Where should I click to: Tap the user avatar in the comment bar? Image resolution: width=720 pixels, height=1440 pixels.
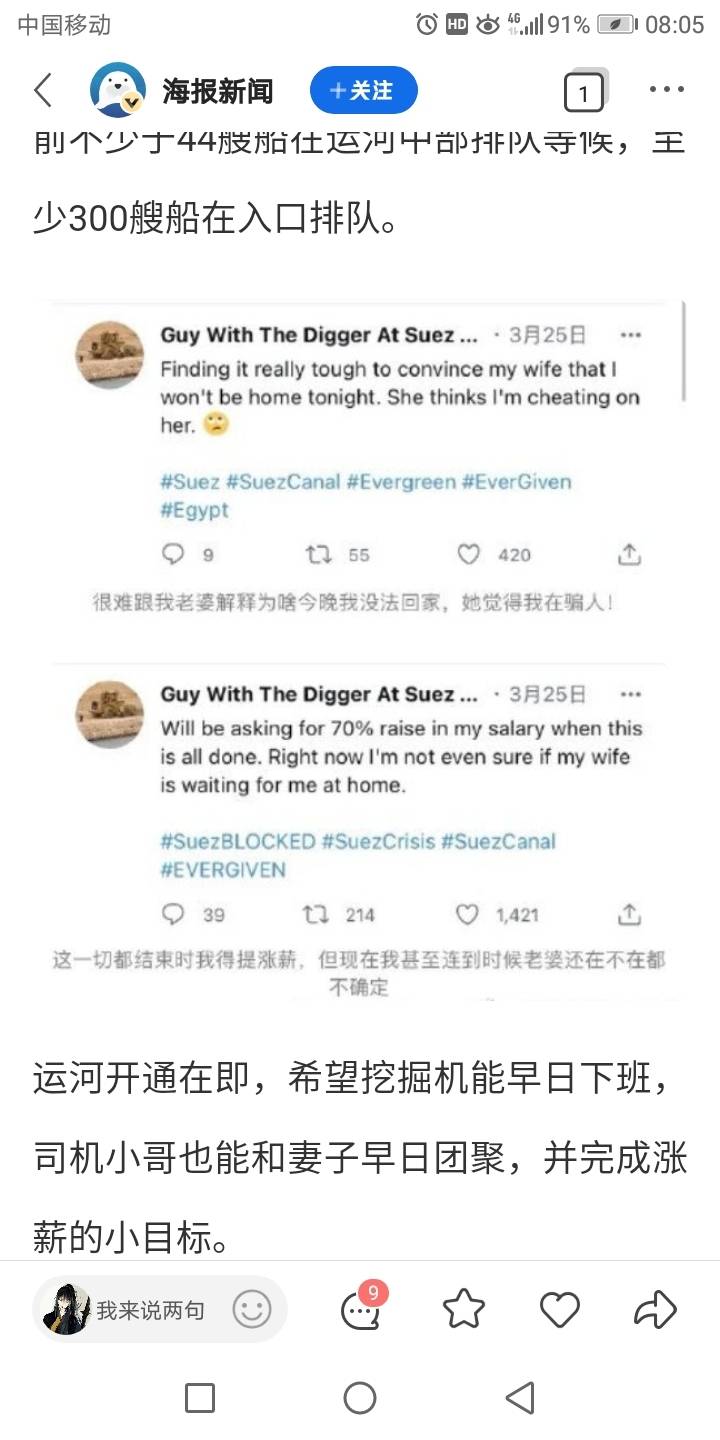pos(67,1309)
